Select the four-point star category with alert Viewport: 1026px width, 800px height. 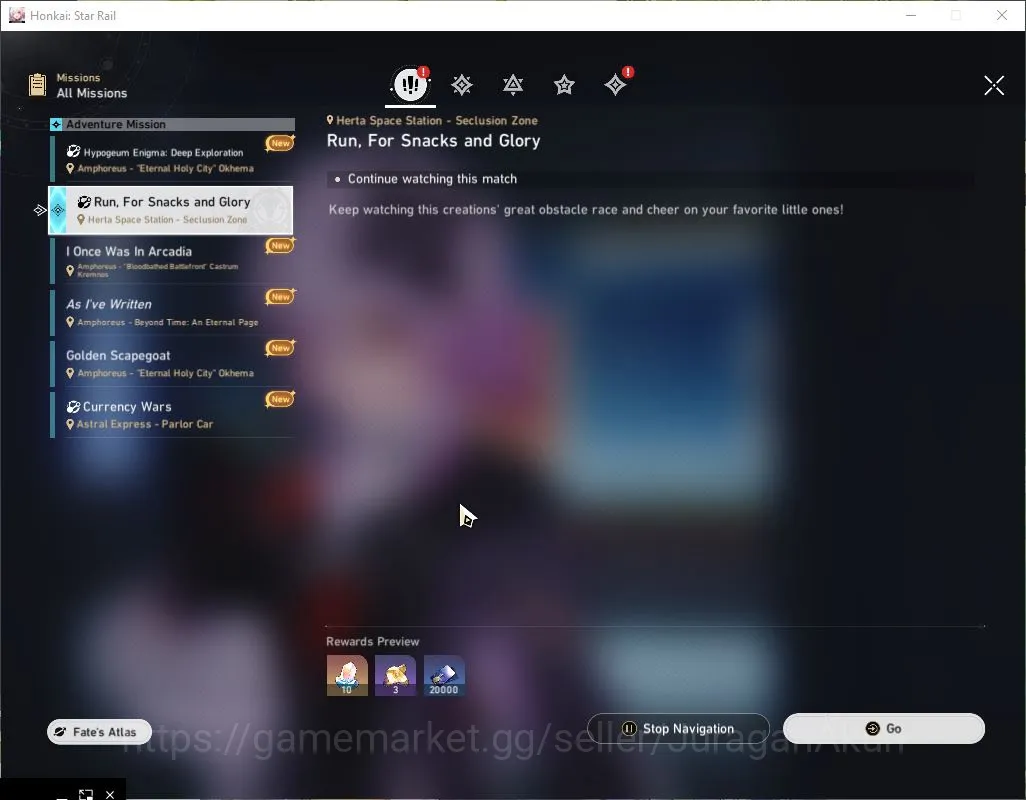point(615,84)
